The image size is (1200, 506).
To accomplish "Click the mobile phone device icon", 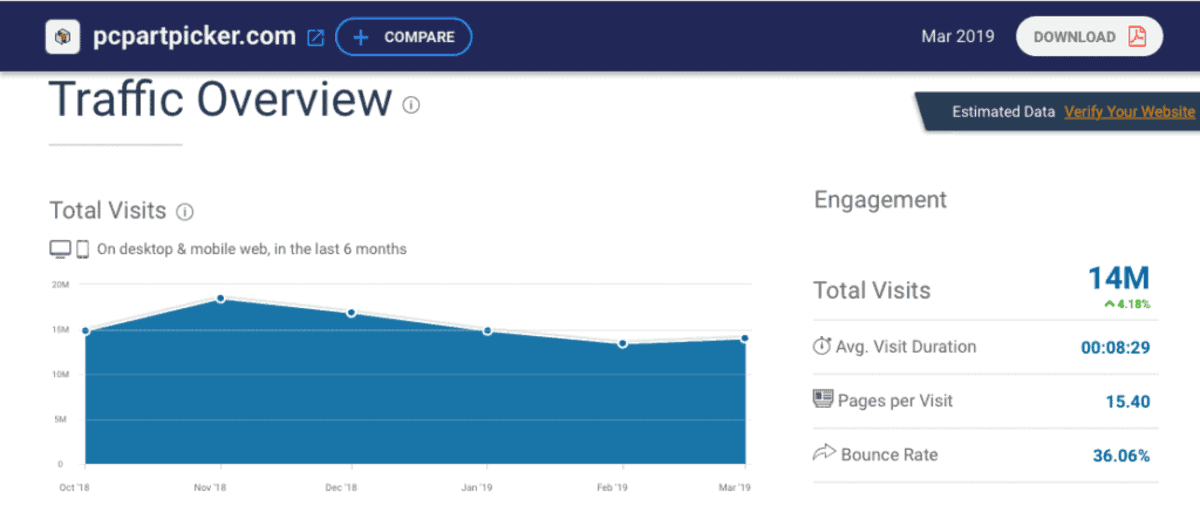I will pyautogui.click(x=83, y=249).
